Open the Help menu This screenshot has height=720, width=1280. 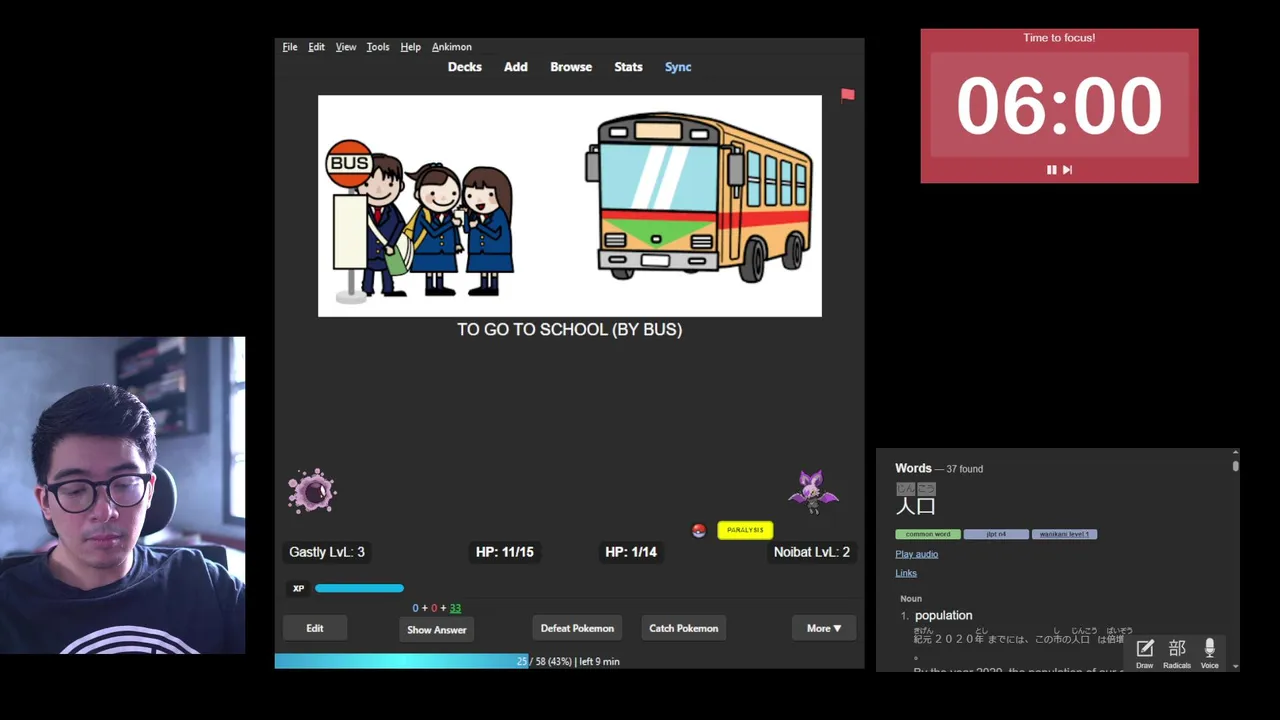[410, 47]
